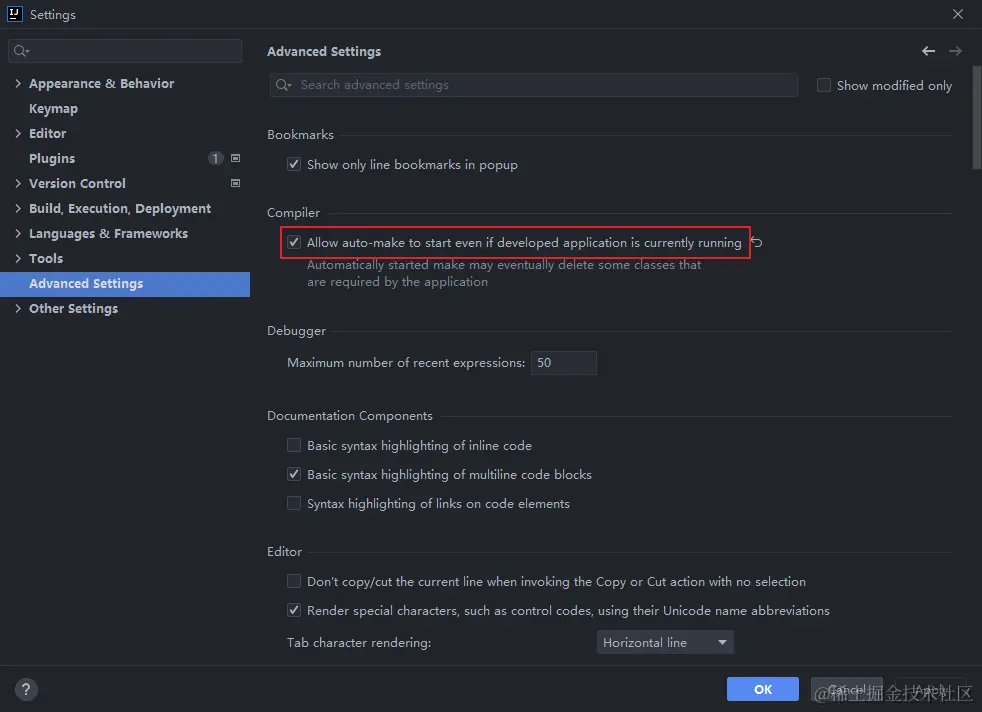The width and height of the screenshot is (982, 712).
Task: Click the forward navigation arrow
Action: (x=956, y=50)
